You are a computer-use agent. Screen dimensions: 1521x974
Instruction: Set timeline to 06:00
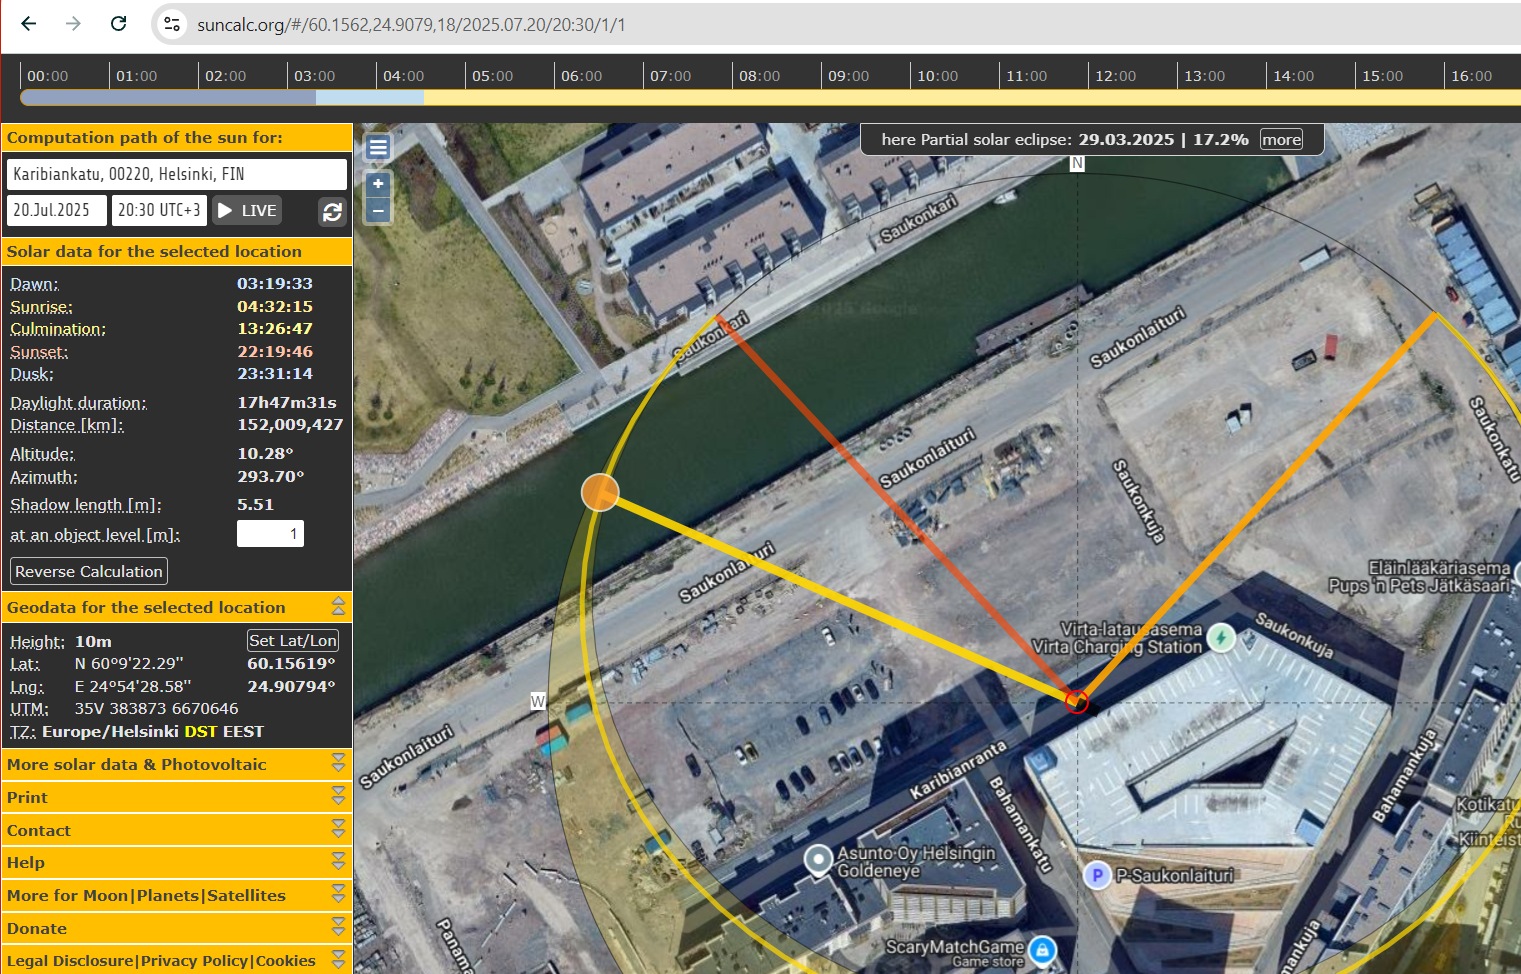[x=581, y=76]
